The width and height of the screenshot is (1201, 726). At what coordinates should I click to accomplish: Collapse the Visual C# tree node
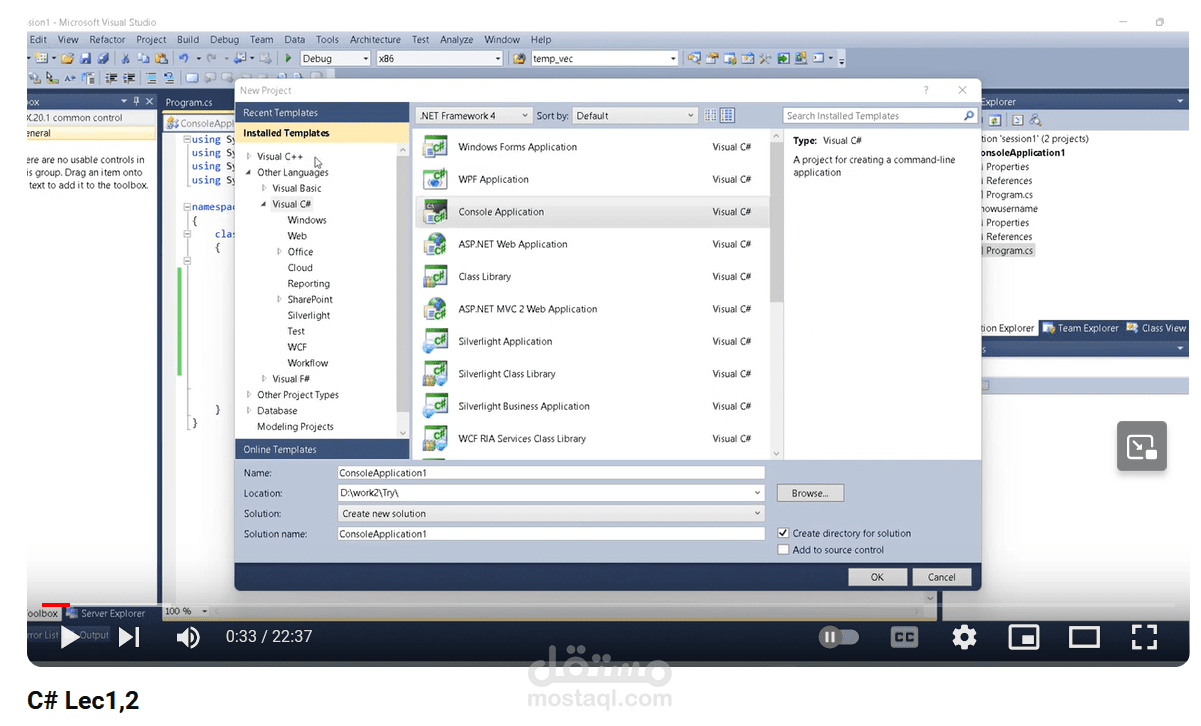pyautogui.click(x=264, y=204)
